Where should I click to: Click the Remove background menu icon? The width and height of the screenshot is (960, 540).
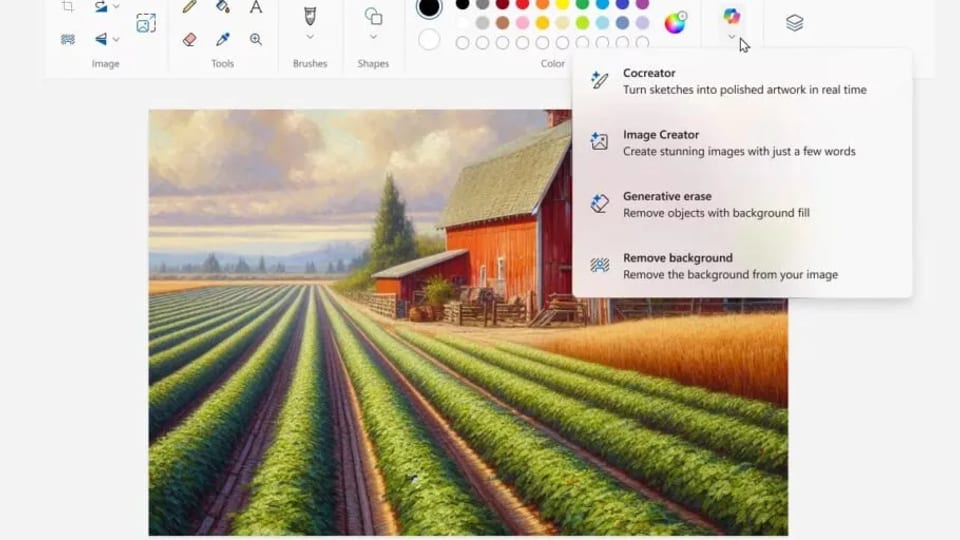click(599, 265)
